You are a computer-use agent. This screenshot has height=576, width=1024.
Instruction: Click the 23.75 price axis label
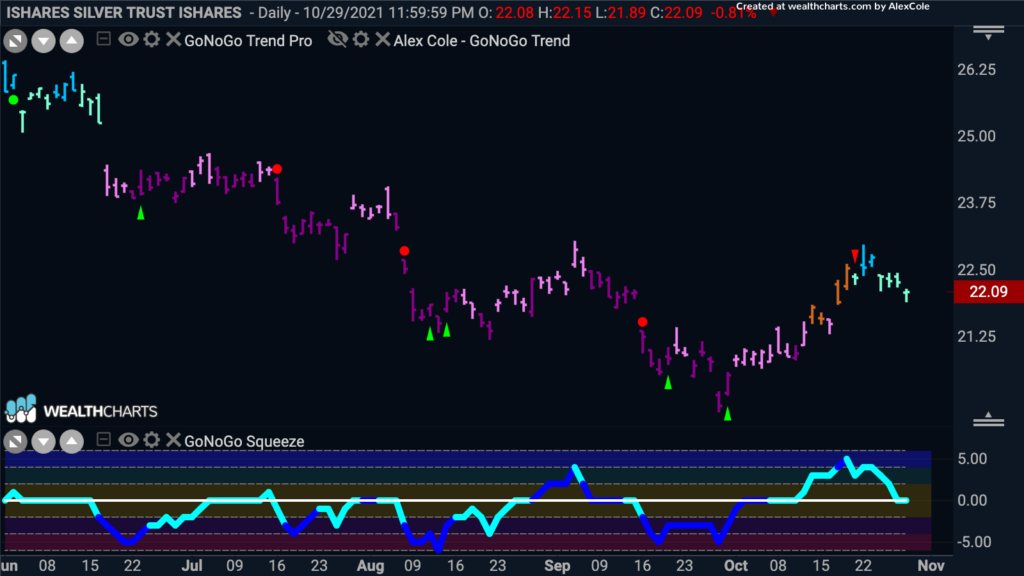[976, 203]
